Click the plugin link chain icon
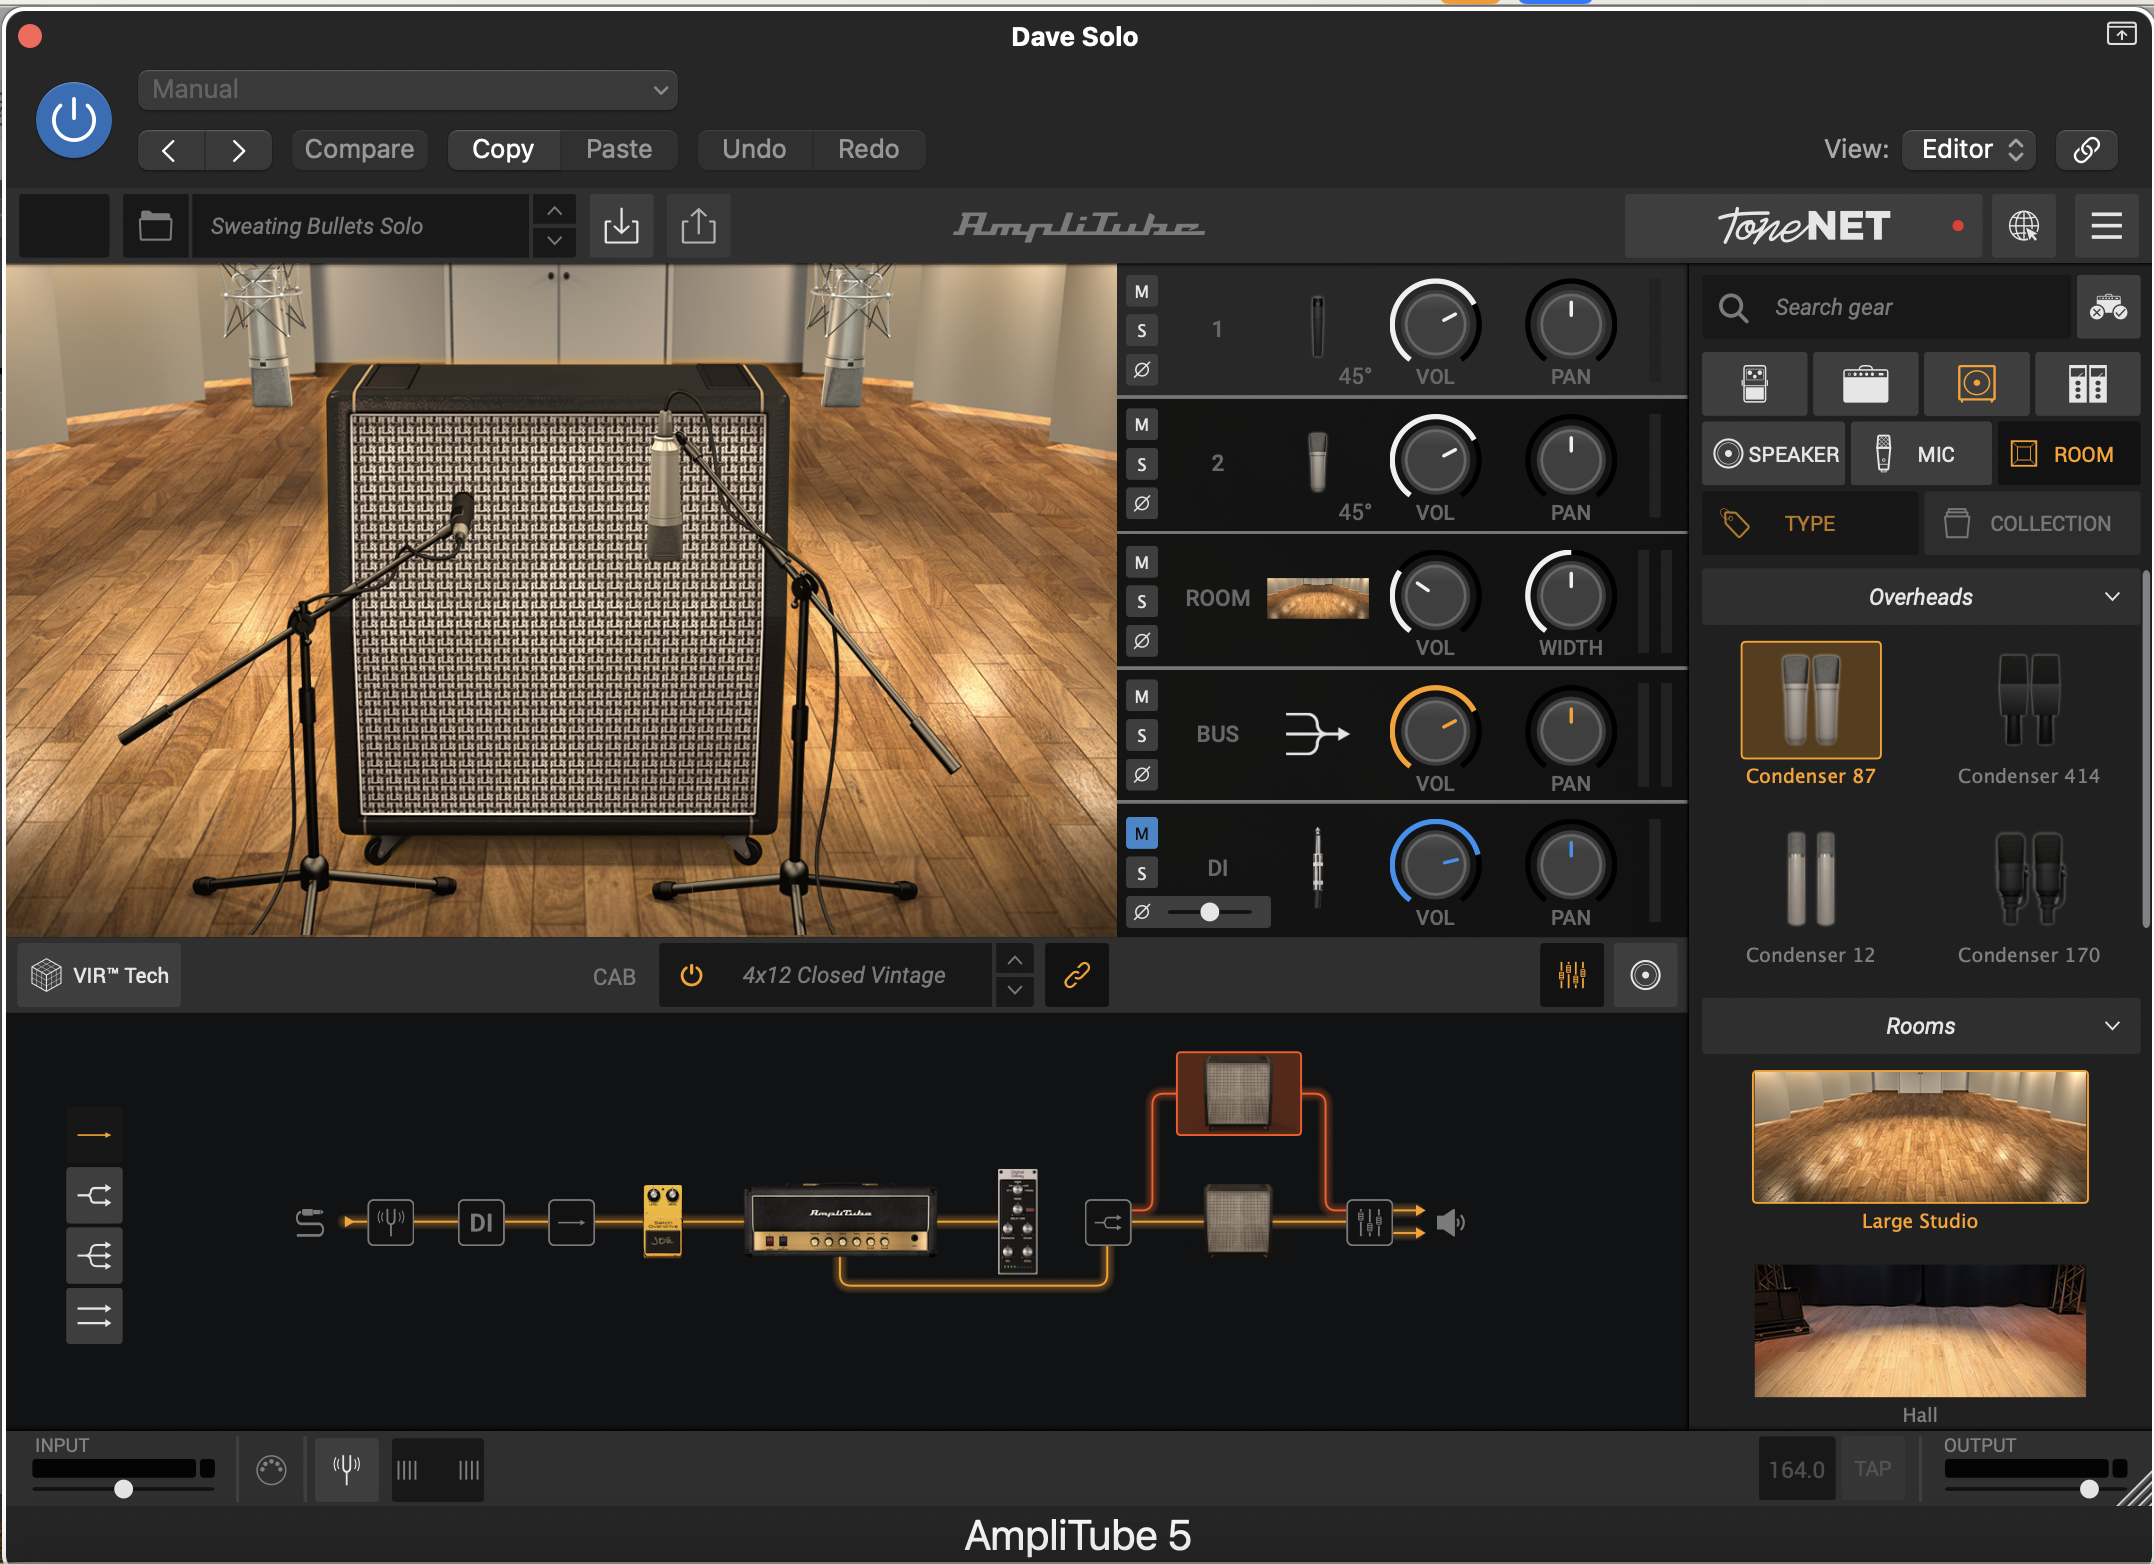The width and height of the screenshot is (2154, 1564). click(x=2086, y=150)
